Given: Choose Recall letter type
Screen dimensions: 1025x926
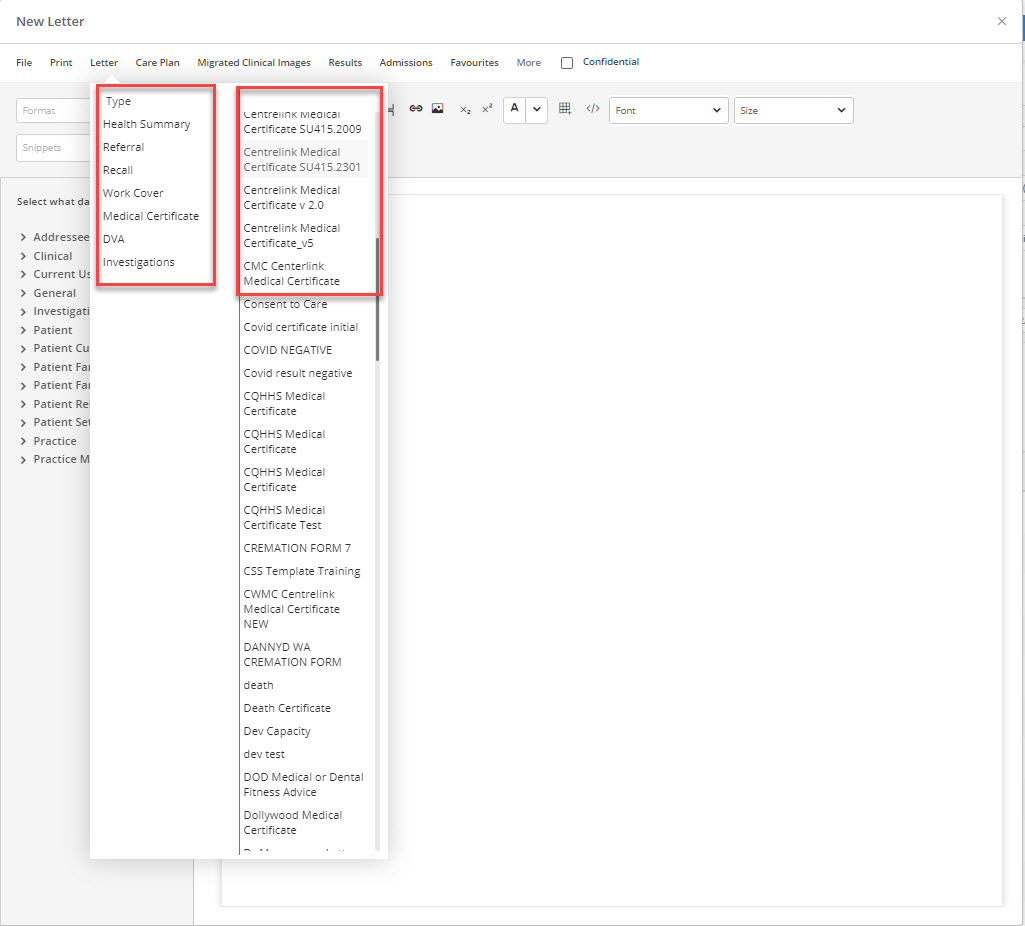Looking at the screenshot, I should coord(118,170).
